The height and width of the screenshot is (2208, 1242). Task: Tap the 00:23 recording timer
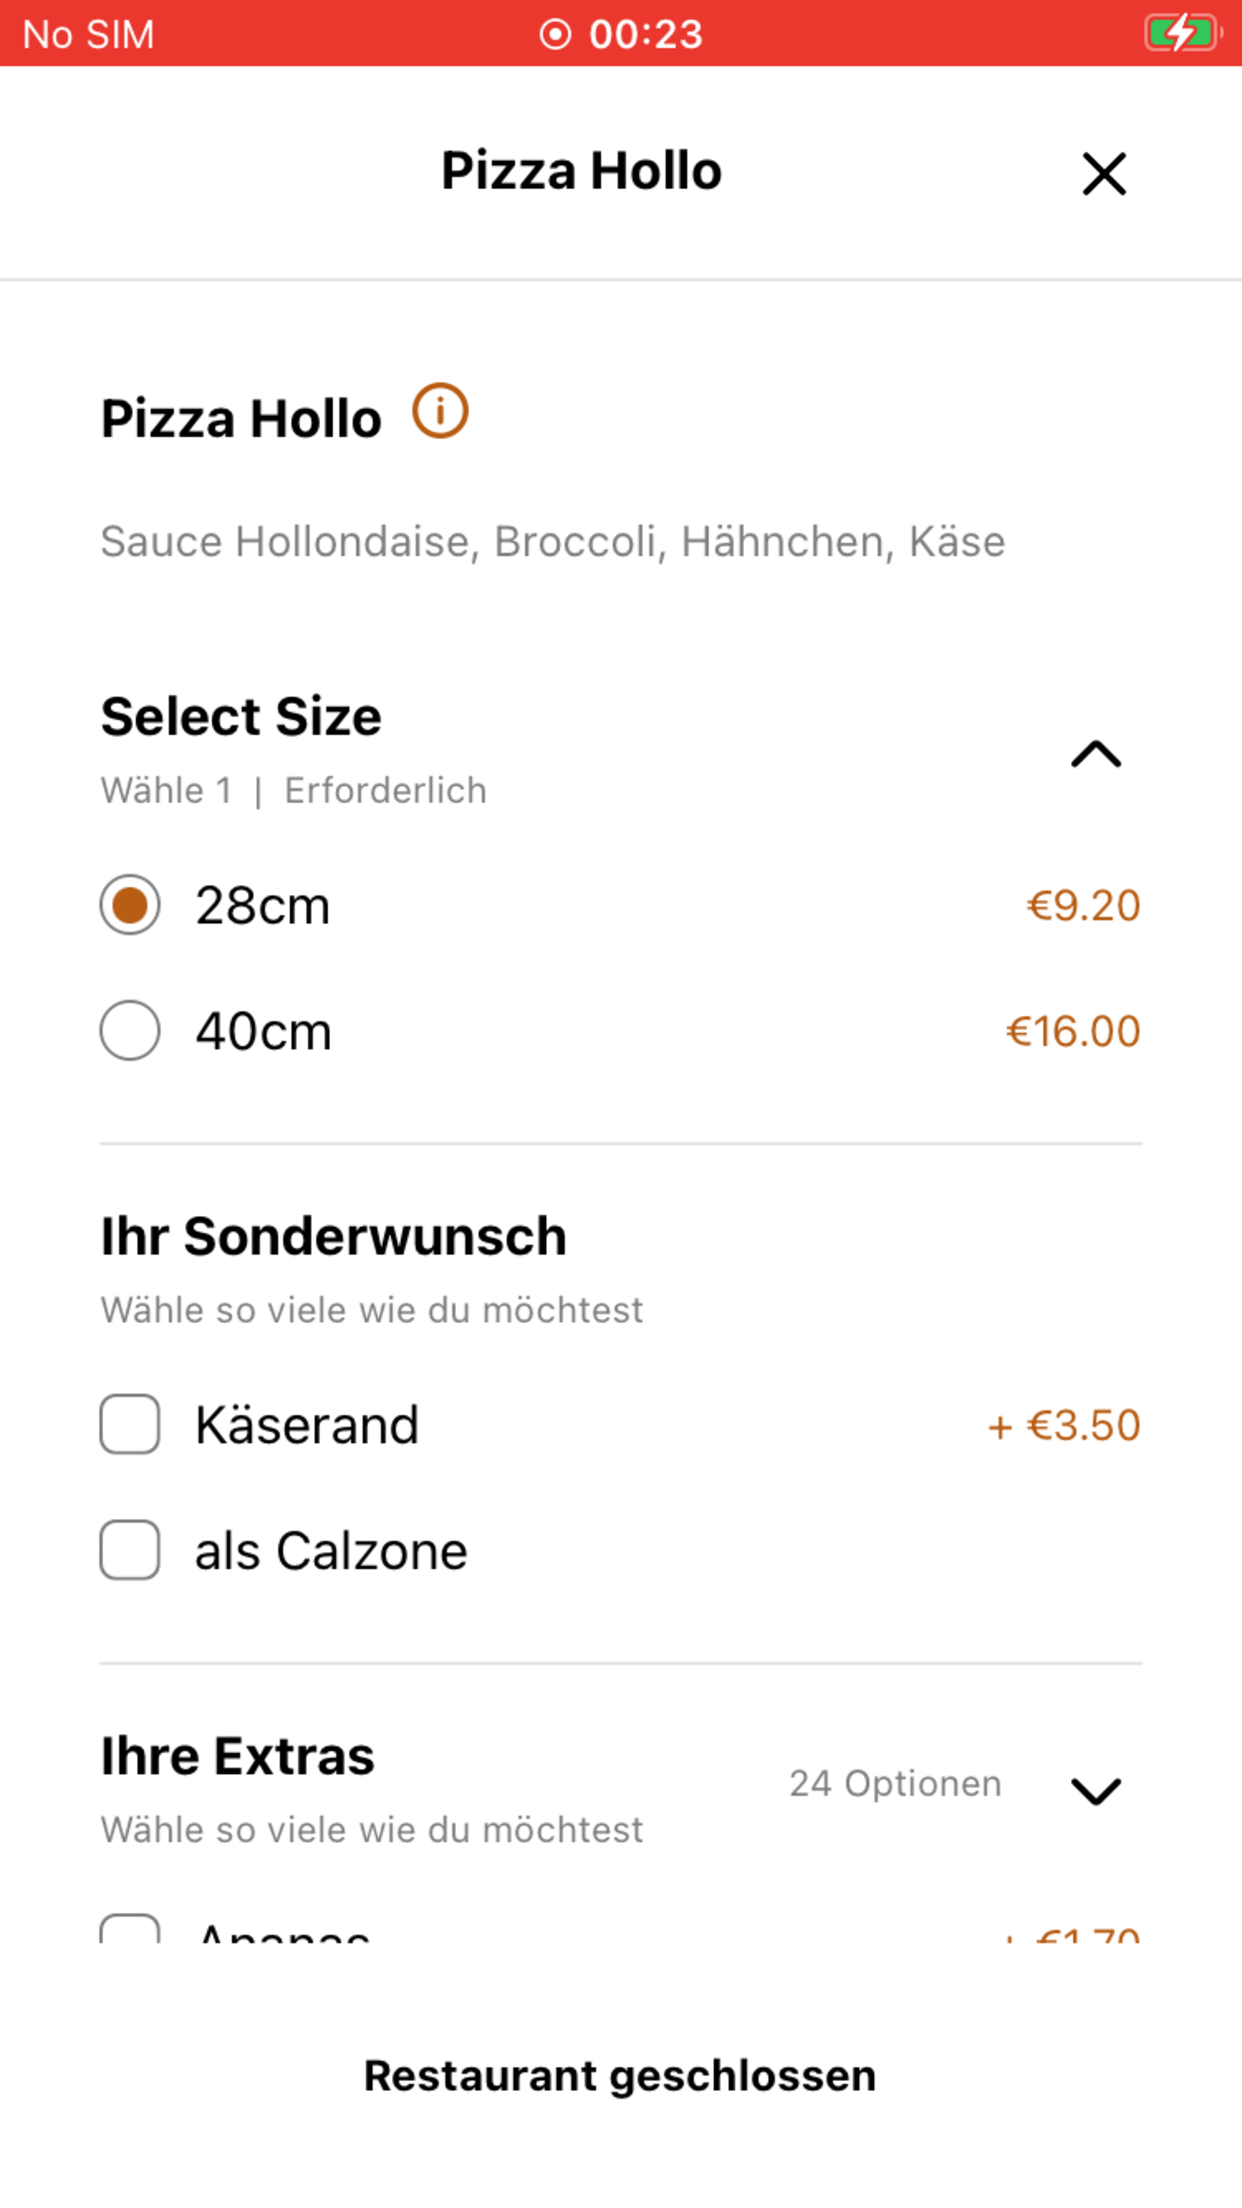(x=646, y=34)
